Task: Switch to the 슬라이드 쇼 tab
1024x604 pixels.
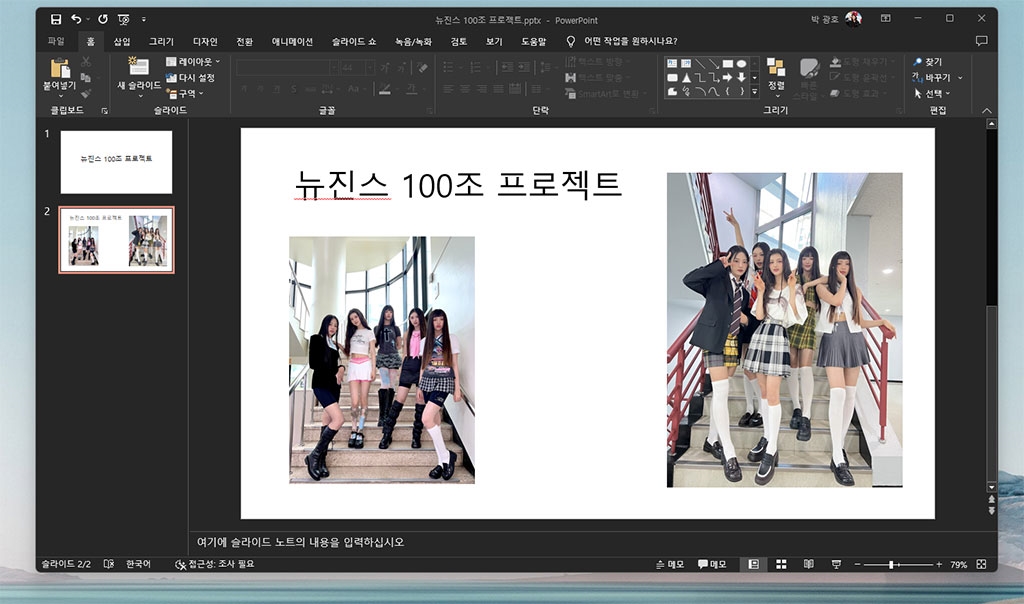Action: pyautogui.click(x=354, y=41)
